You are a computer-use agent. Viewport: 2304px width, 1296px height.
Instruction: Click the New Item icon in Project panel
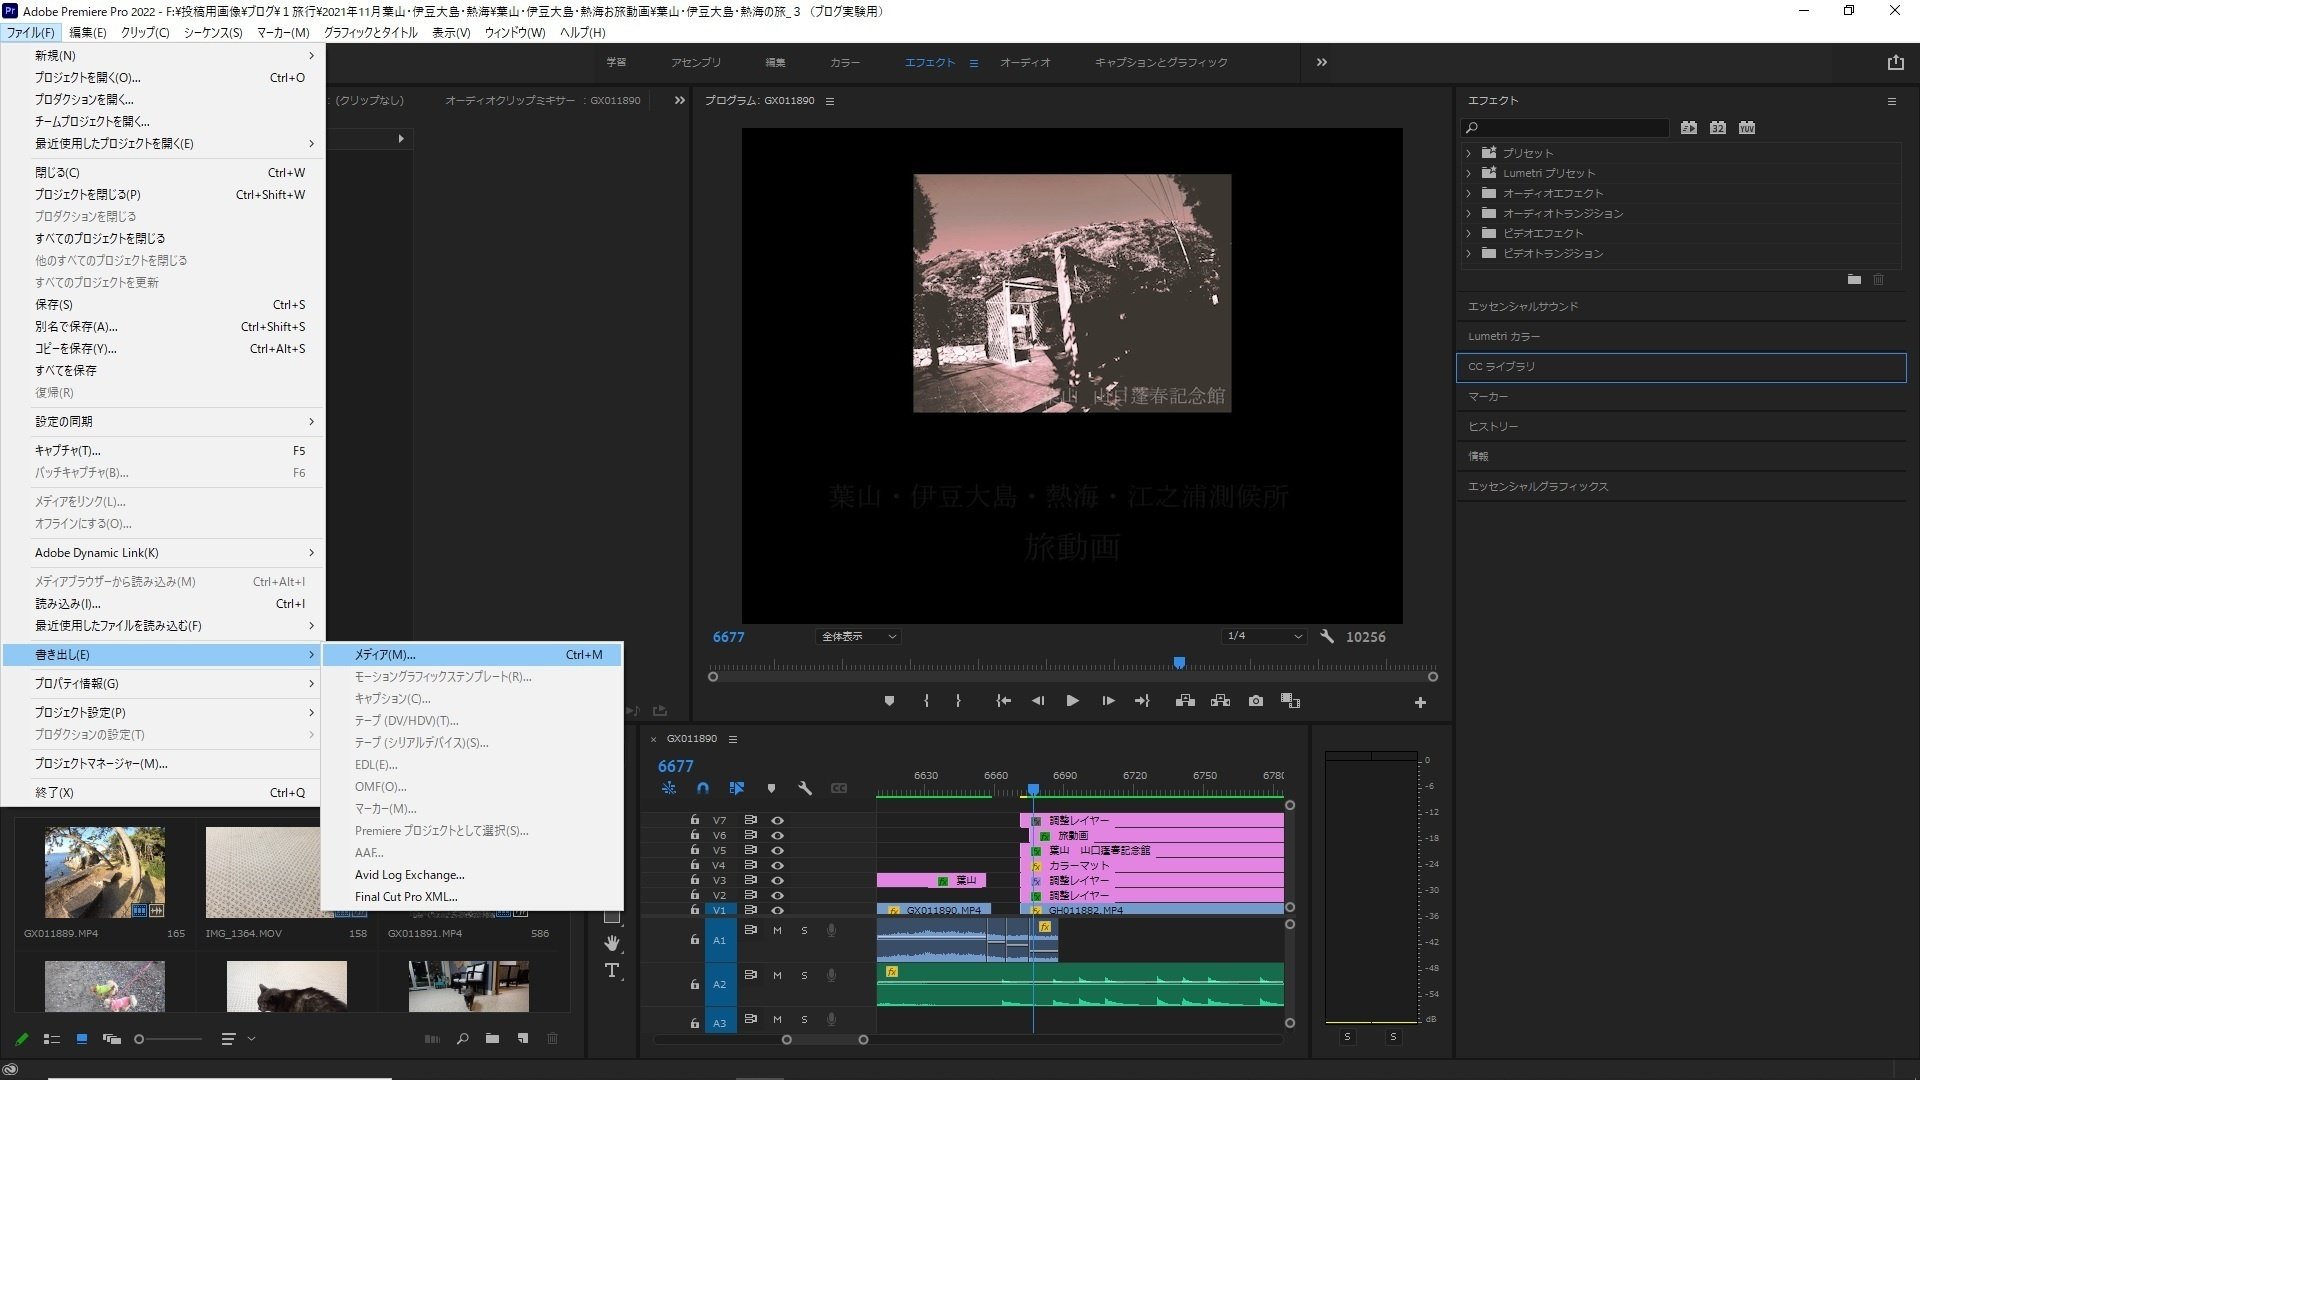[x=522, y=1038]
